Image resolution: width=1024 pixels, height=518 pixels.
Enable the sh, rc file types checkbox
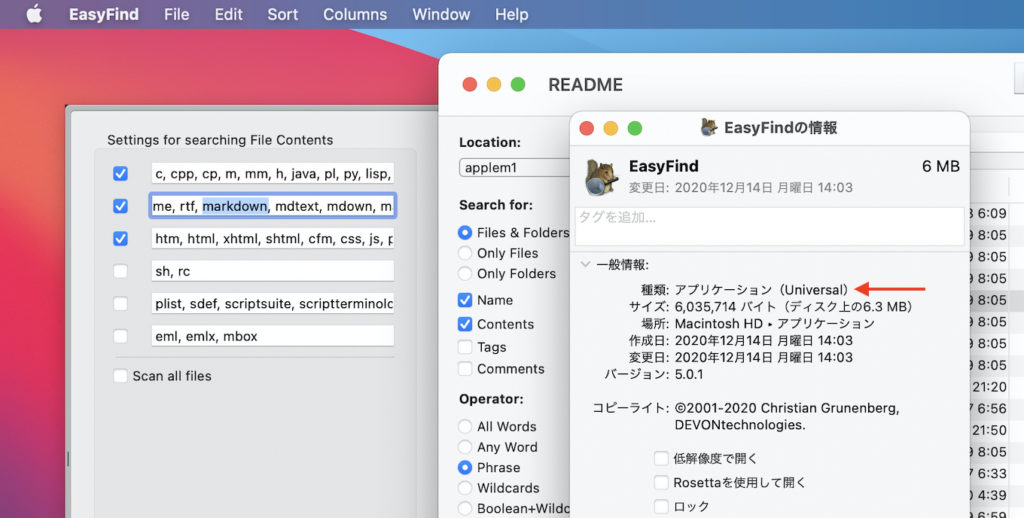tap(120, 271)
